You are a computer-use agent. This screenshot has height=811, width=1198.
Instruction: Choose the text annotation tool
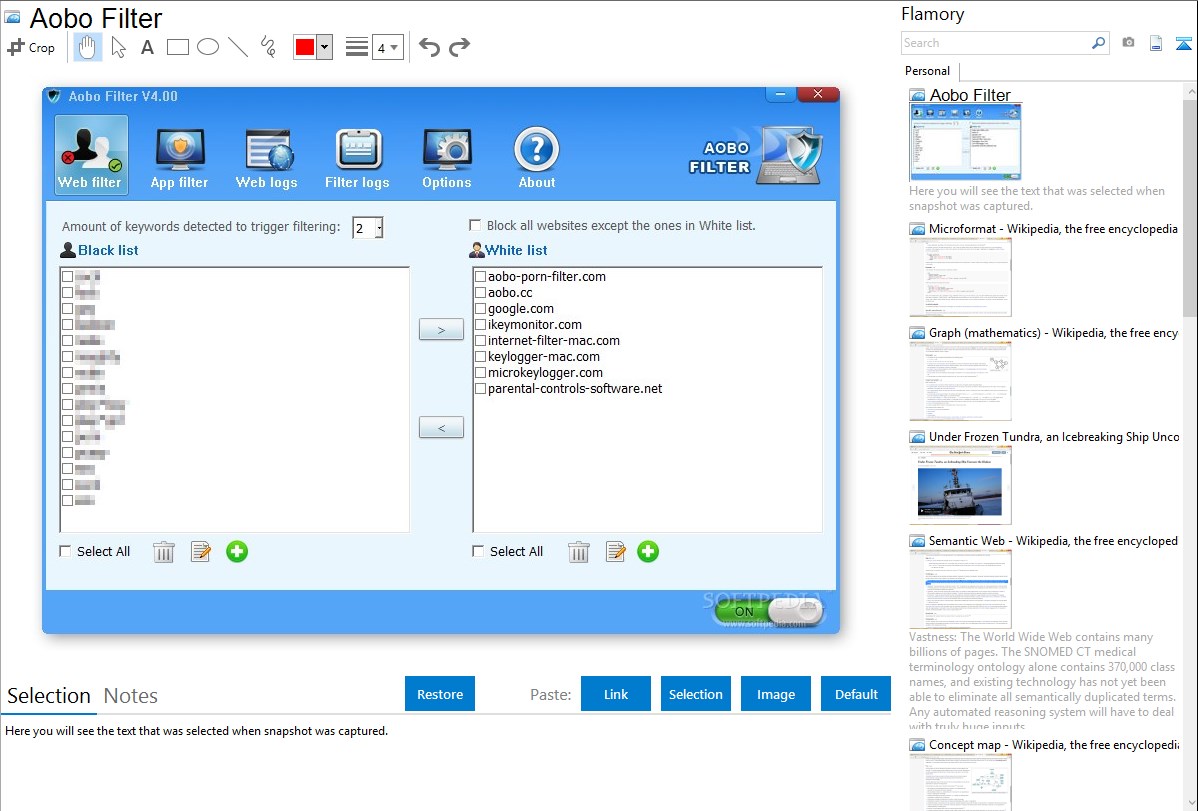point(147,47)
